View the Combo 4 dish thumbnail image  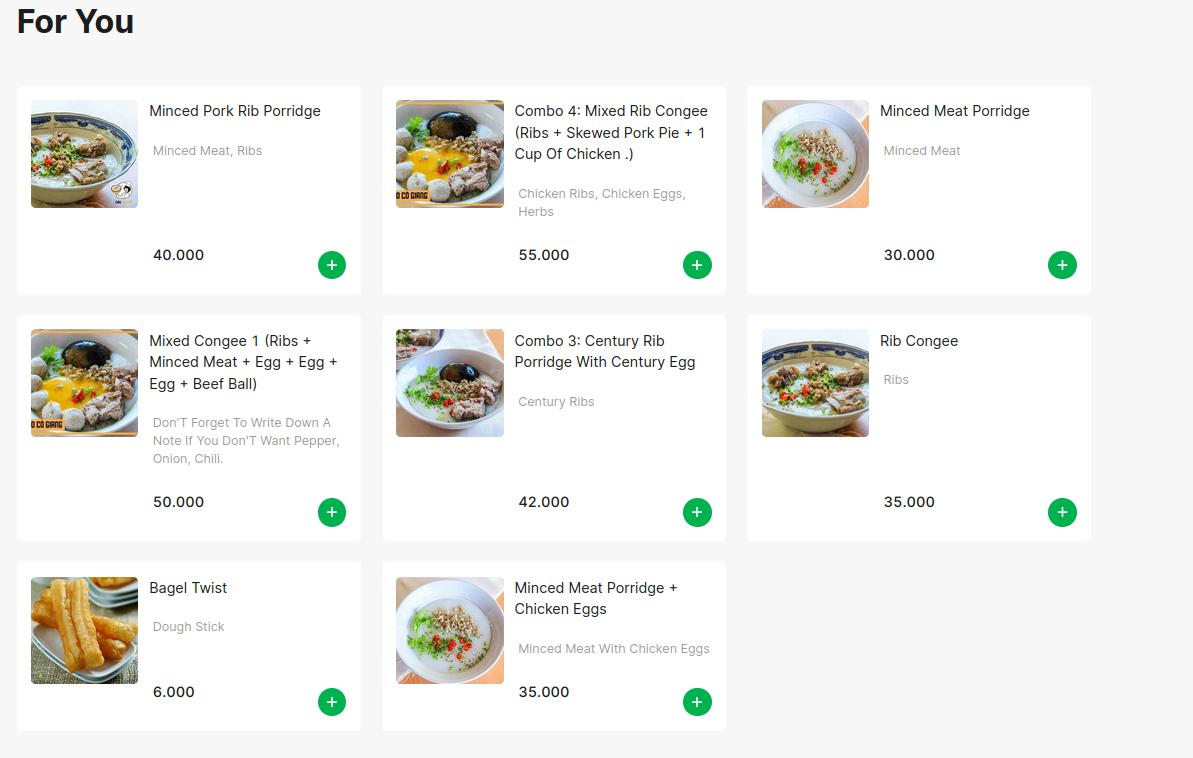450,154
